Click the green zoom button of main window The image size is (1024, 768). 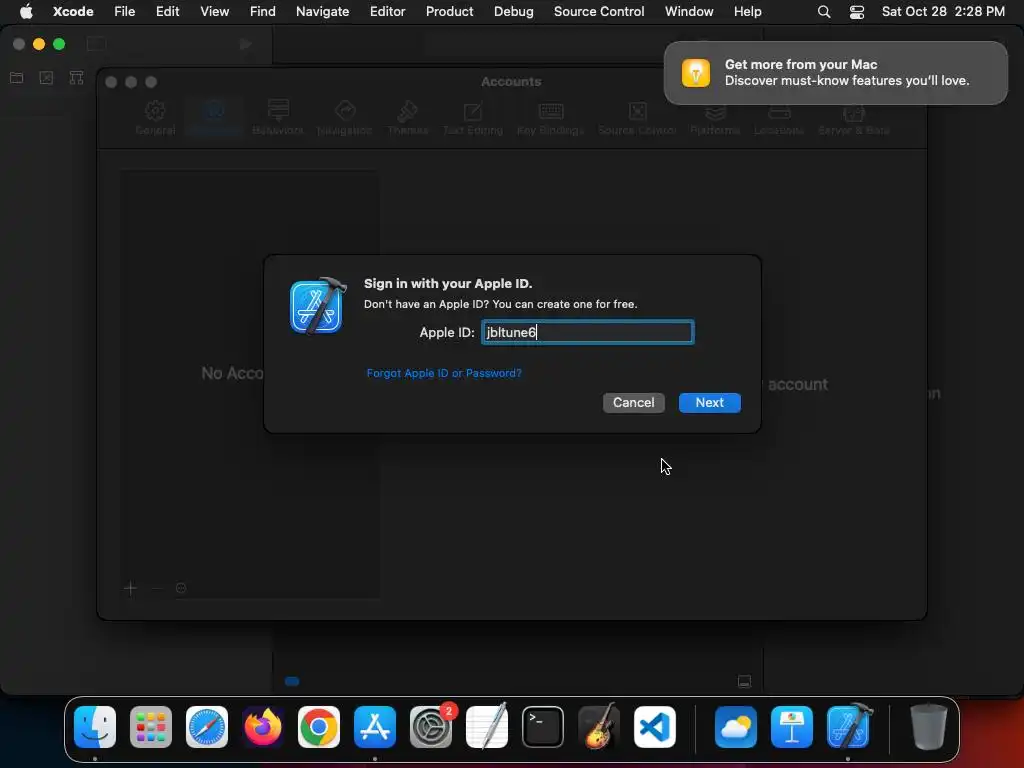pos(59,44)
